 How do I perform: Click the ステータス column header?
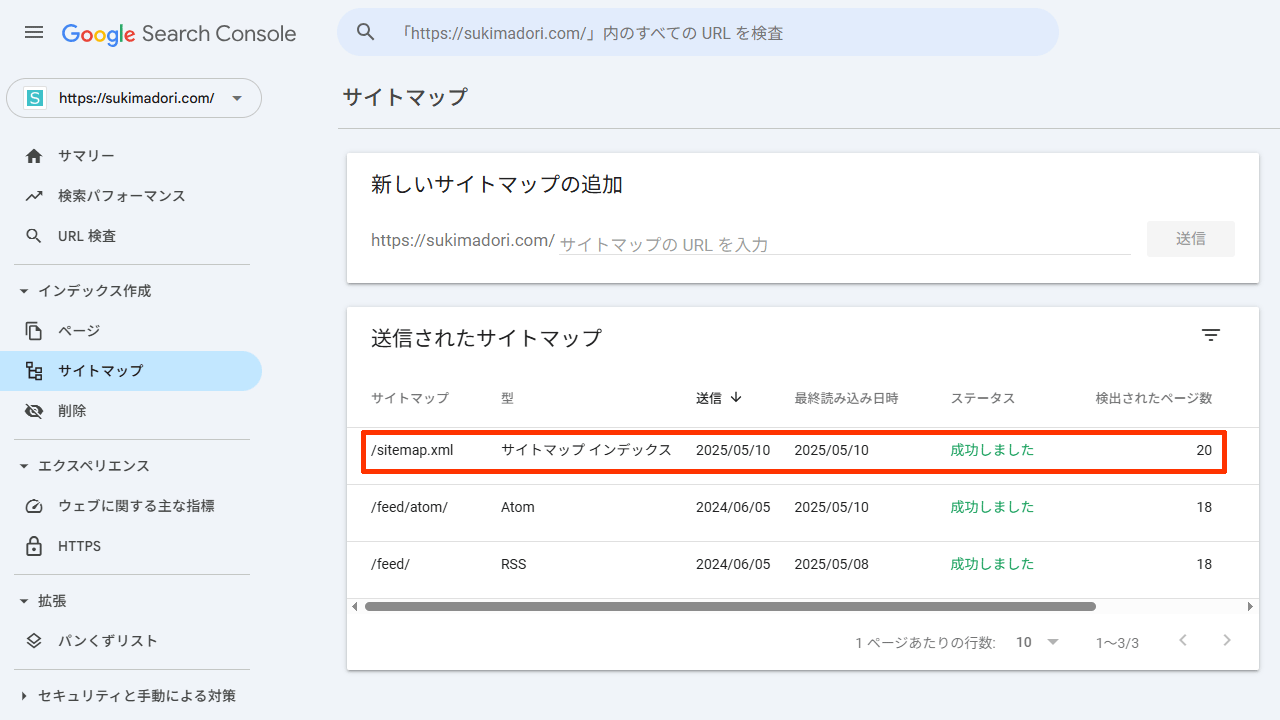(982, 398)
